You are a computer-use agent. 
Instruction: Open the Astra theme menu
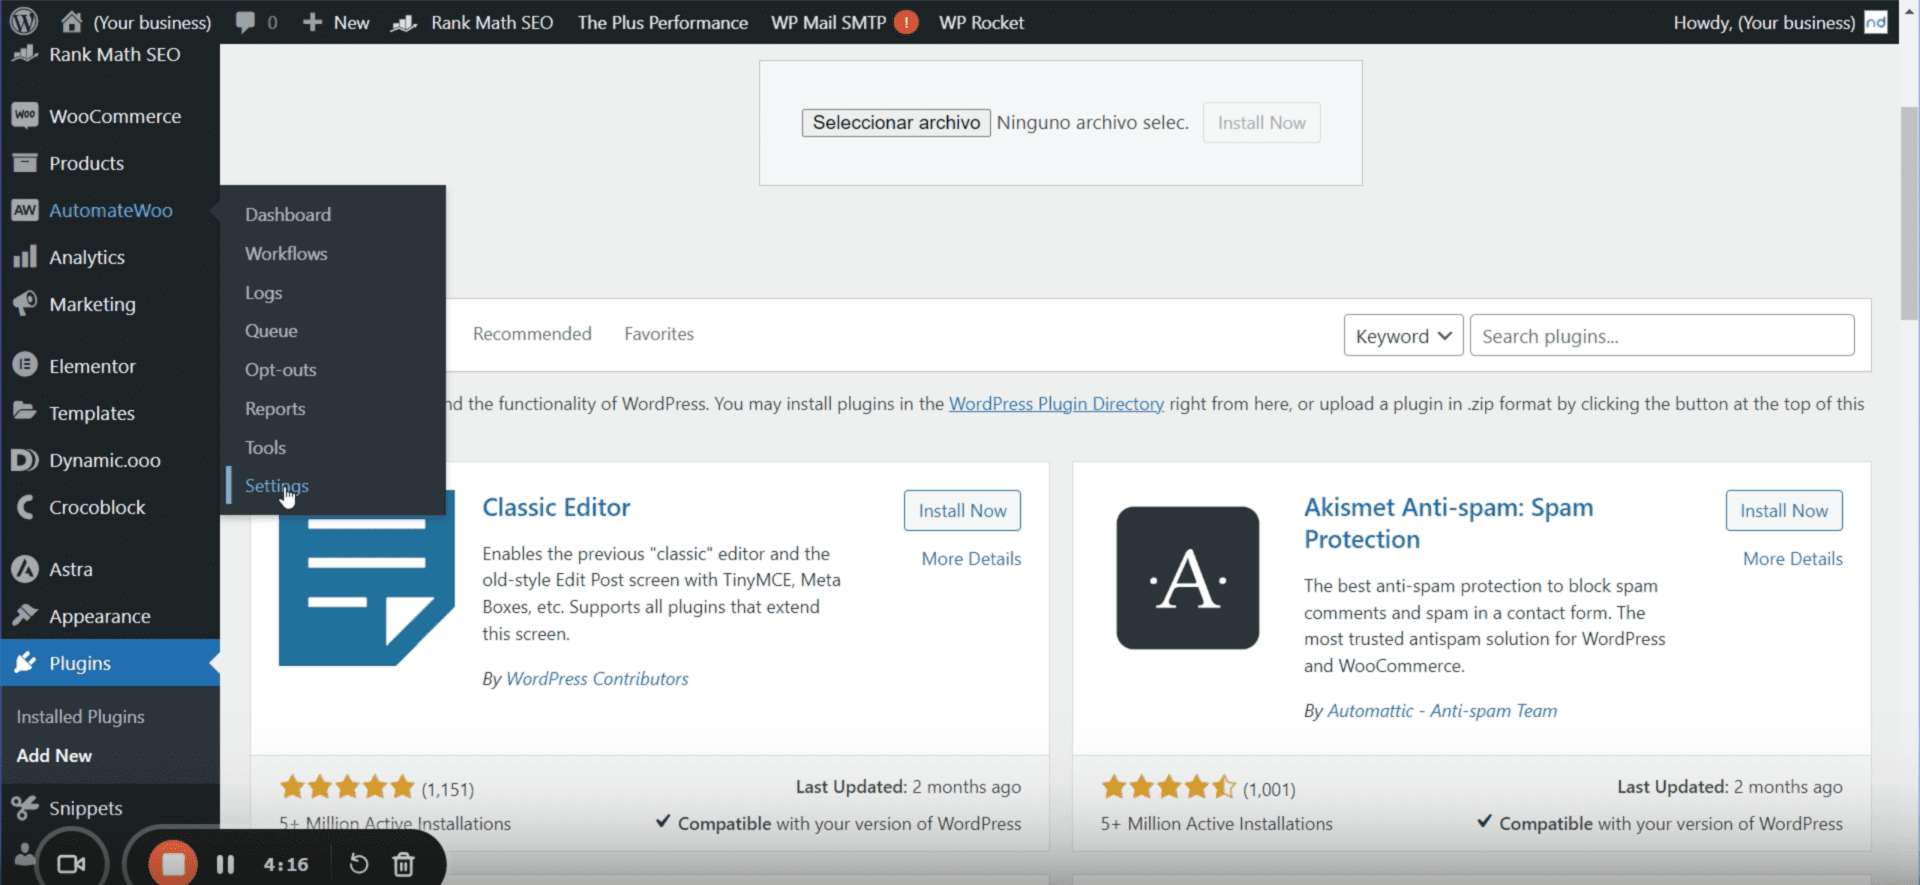(70, 569)
